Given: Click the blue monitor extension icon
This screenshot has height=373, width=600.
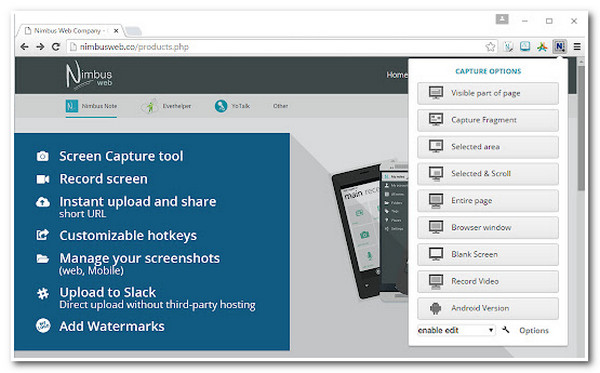Looking at the screenshot, I should [525, 46].
